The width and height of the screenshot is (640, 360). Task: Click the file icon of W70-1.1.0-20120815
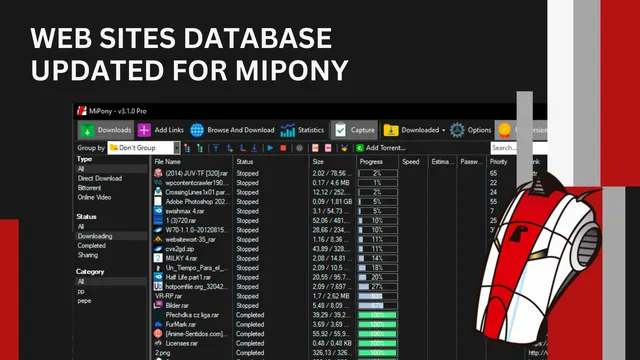pyautogui.click(x=158, y=230)
